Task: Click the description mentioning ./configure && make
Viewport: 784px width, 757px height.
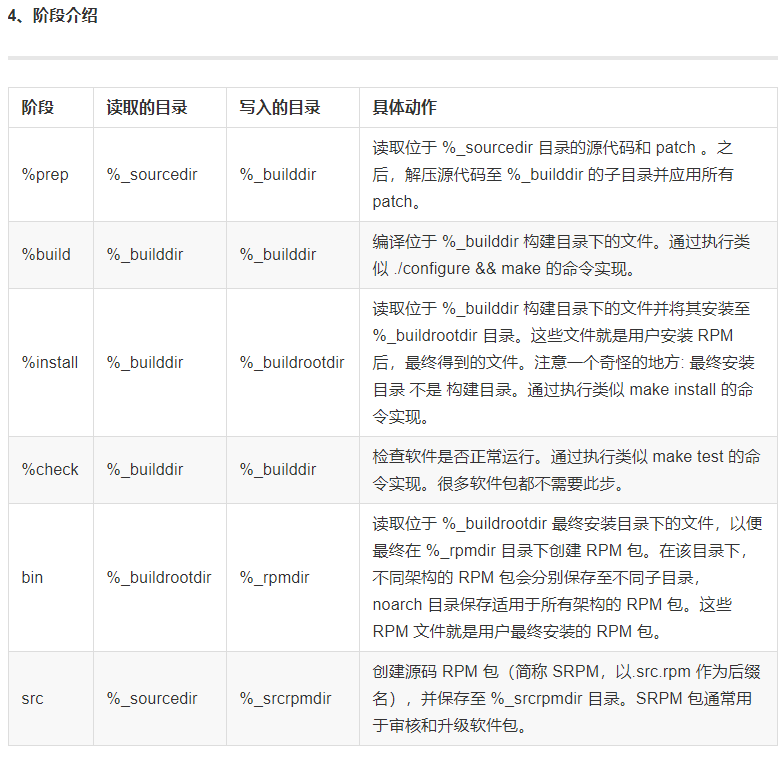Action: coord(560,255)
